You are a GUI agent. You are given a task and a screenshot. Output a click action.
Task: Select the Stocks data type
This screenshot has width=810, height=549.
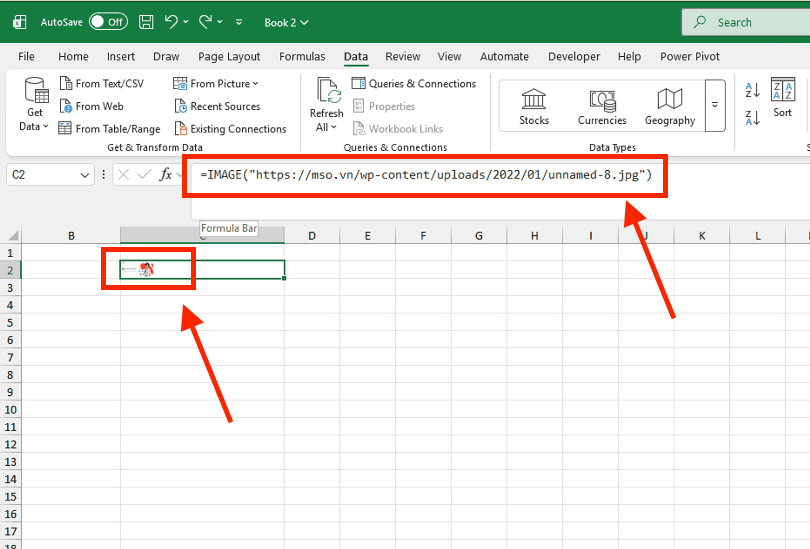(534, 106)
